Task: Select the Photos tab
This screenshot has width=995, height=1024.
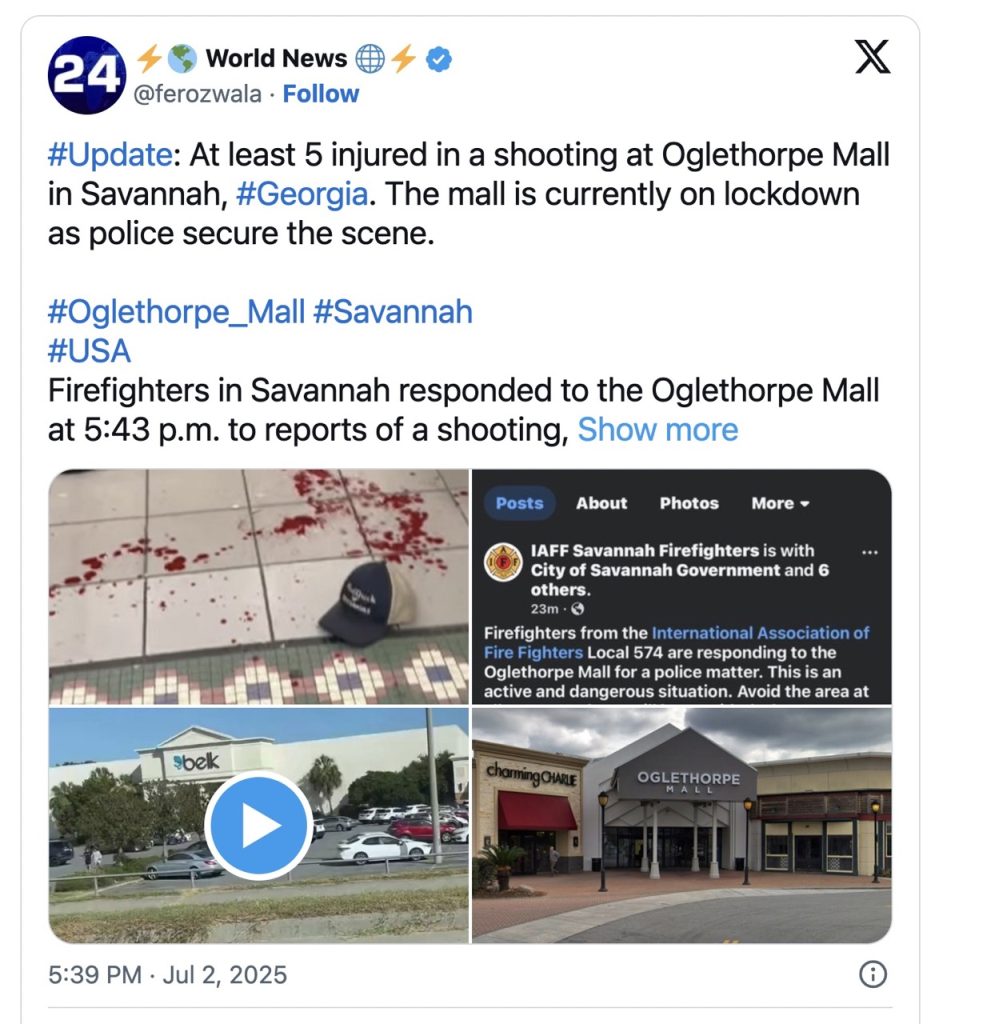Action: click(689, 503)
